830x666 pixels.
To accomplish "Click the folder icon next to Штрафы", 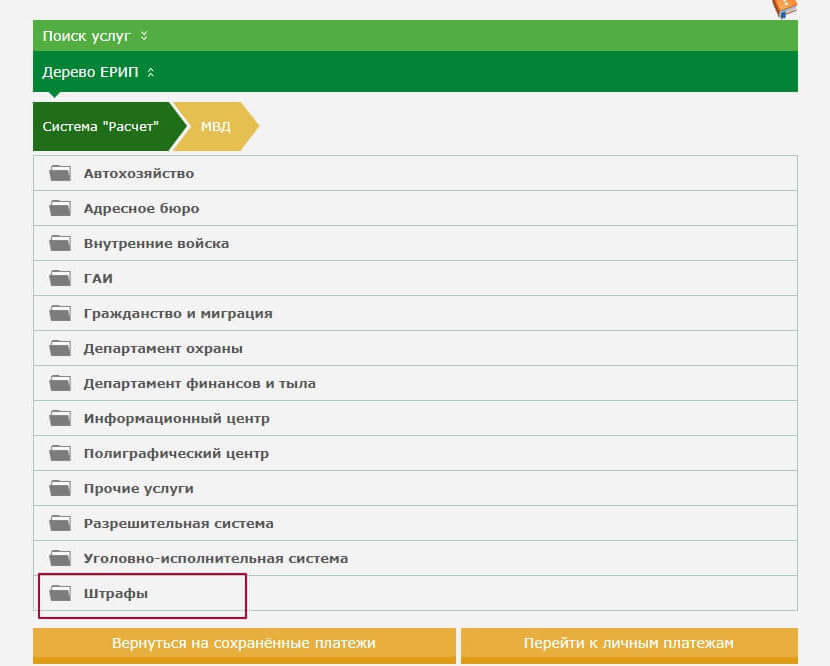I will point(61,594).
